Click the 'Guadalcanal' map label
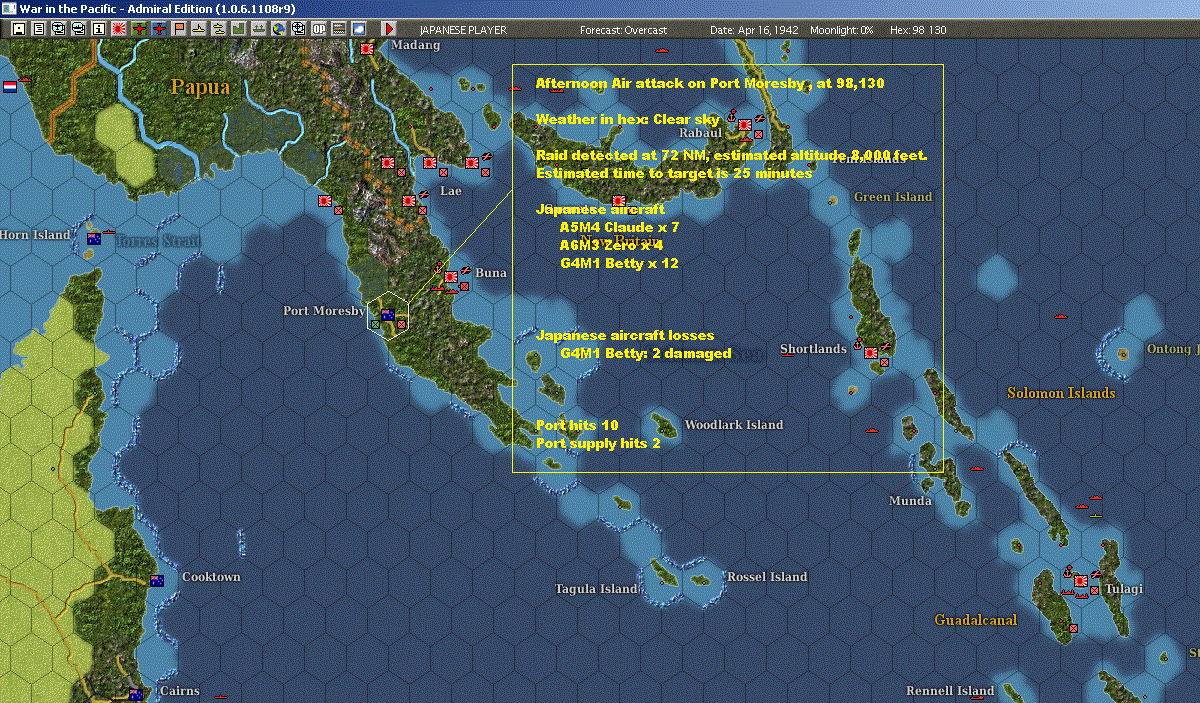 point(976,620)
